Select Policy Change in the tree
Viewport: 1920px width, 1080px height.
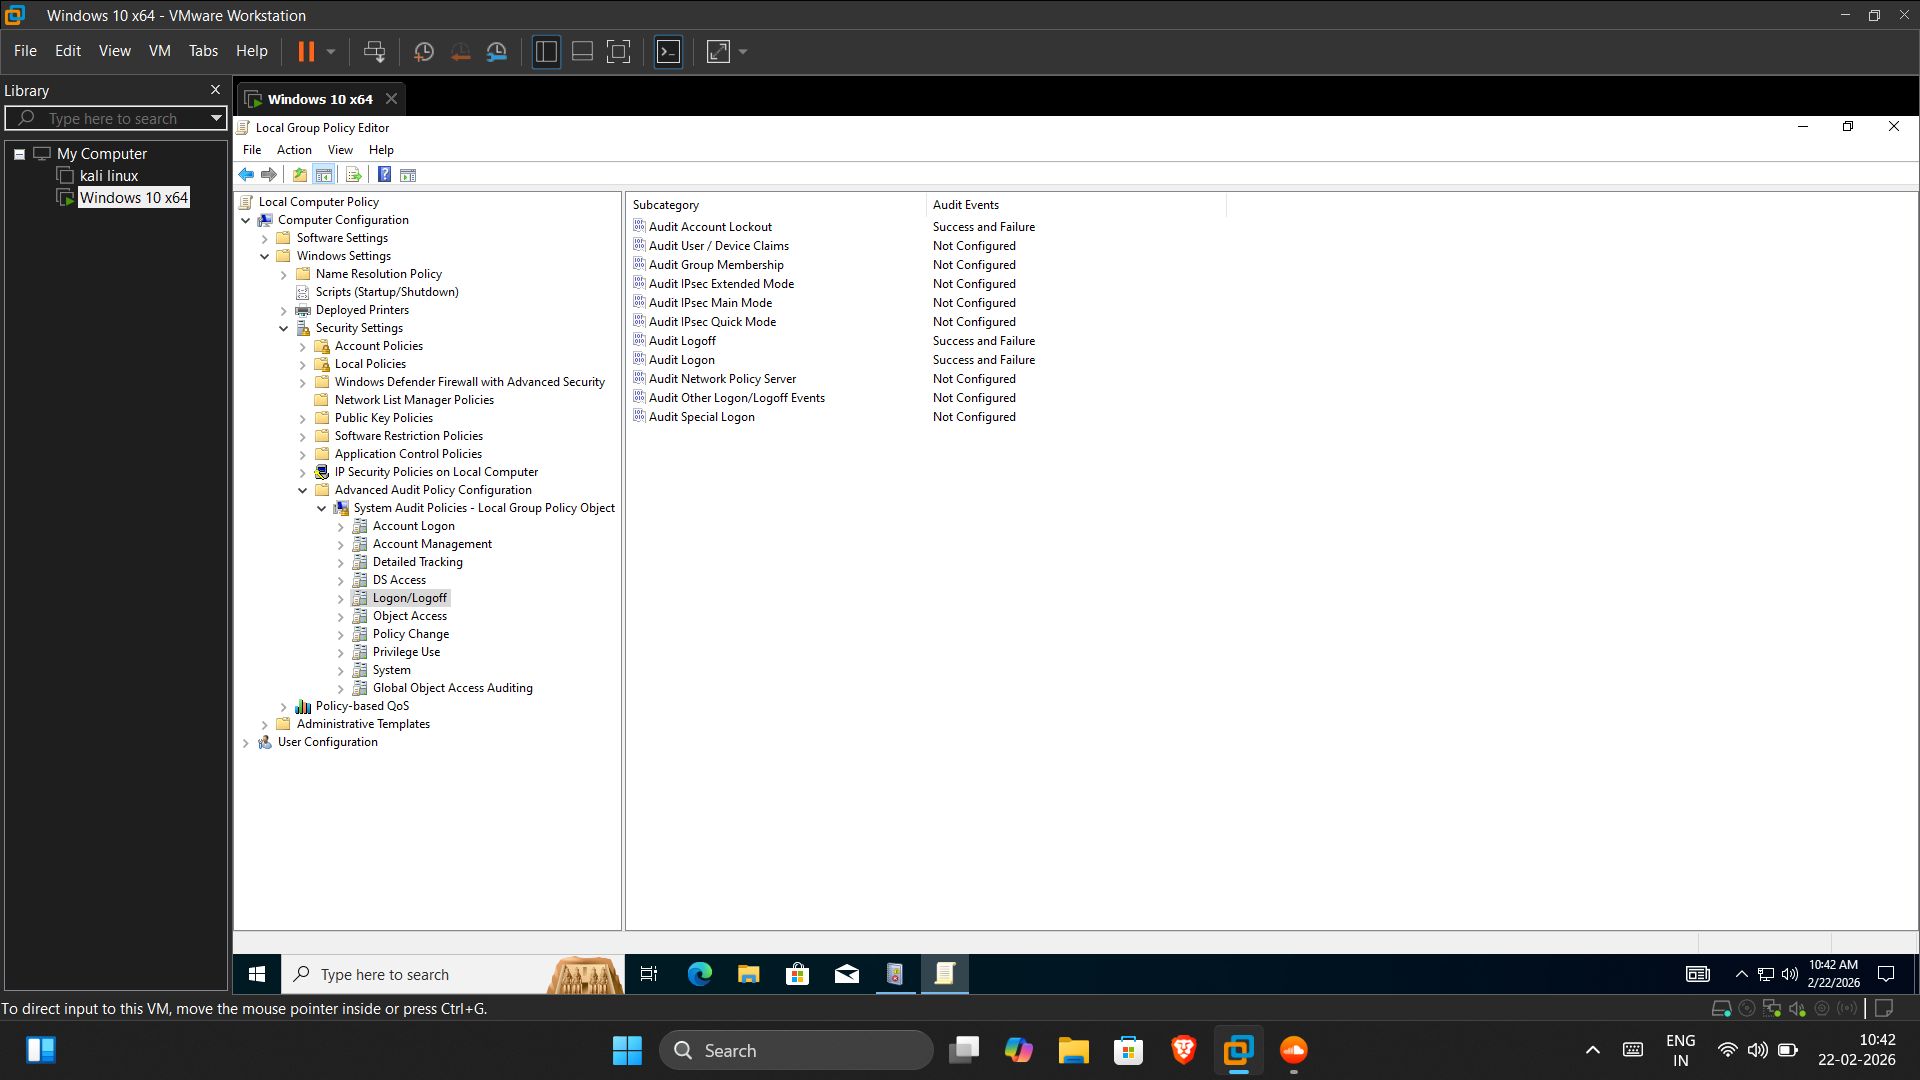coord(410,634)
